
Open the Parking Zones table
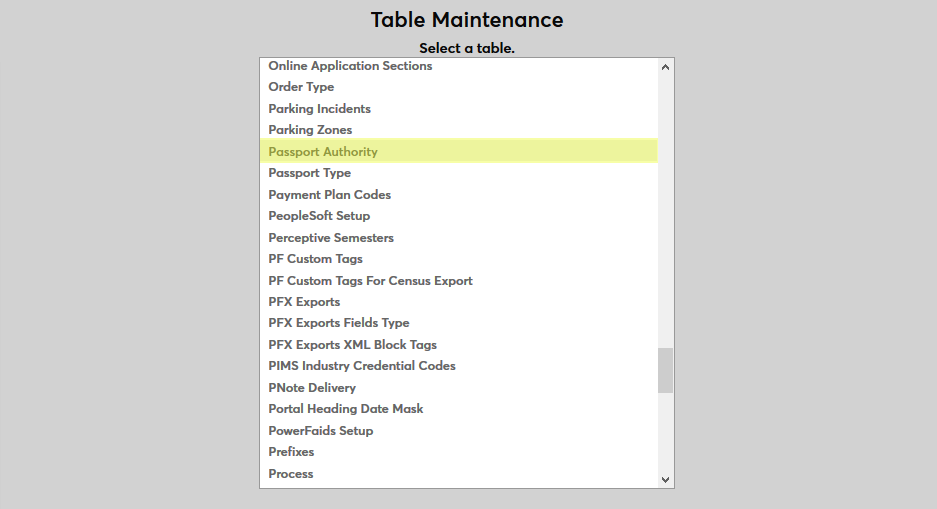pyautogui.click(x=310, y=130)
